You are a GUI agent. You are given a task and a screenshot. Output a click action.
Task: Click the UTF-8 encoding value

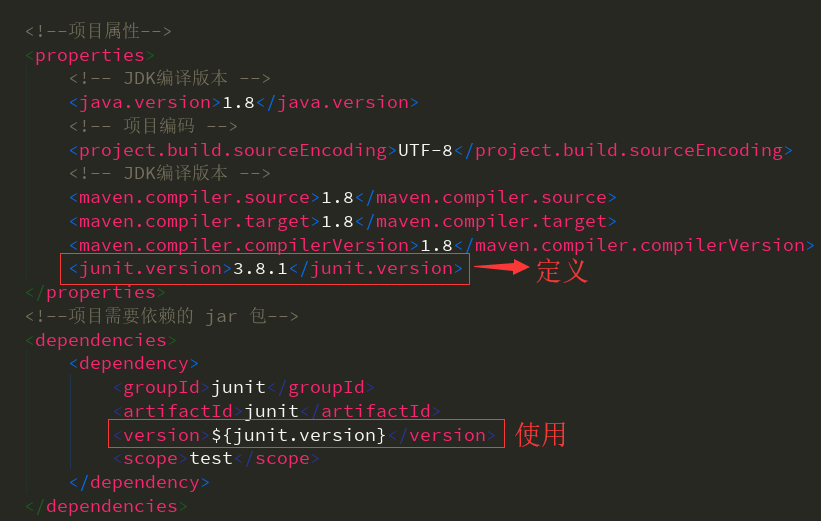tap(425, 150)
